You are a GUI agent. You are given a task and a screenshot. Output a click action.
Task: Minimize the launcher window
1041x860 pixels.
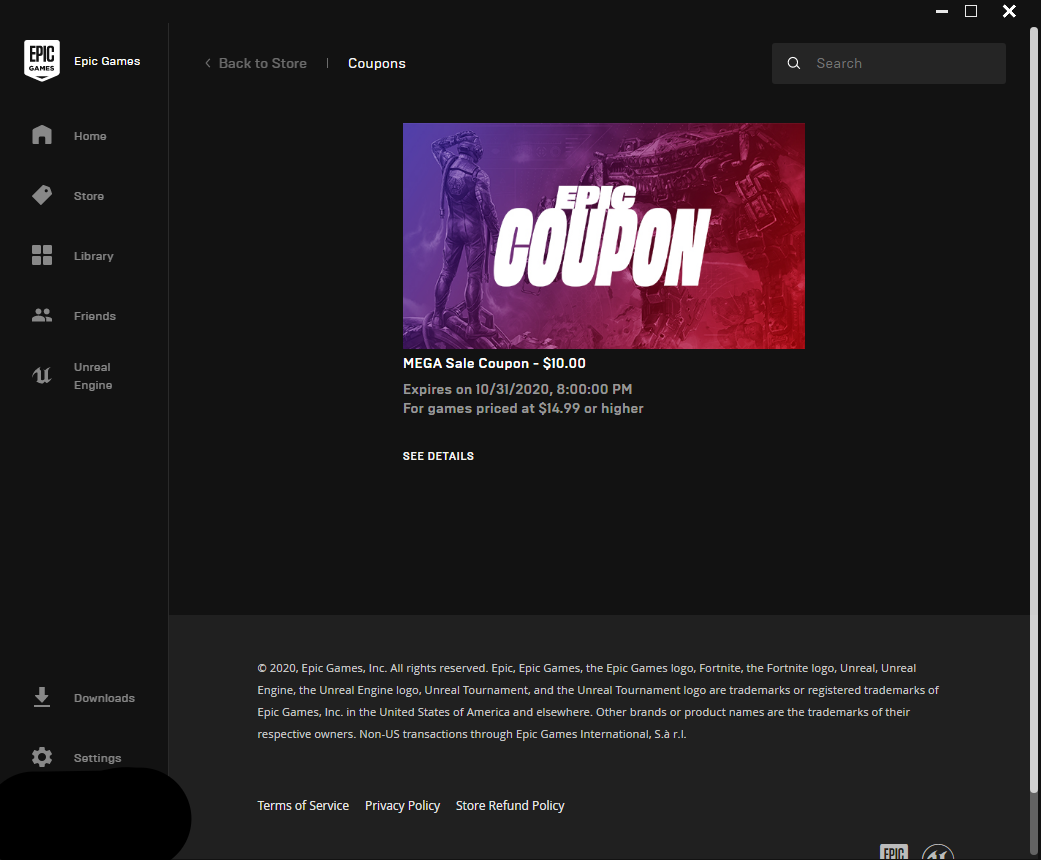pyautogui.click(x=941, y=11)
